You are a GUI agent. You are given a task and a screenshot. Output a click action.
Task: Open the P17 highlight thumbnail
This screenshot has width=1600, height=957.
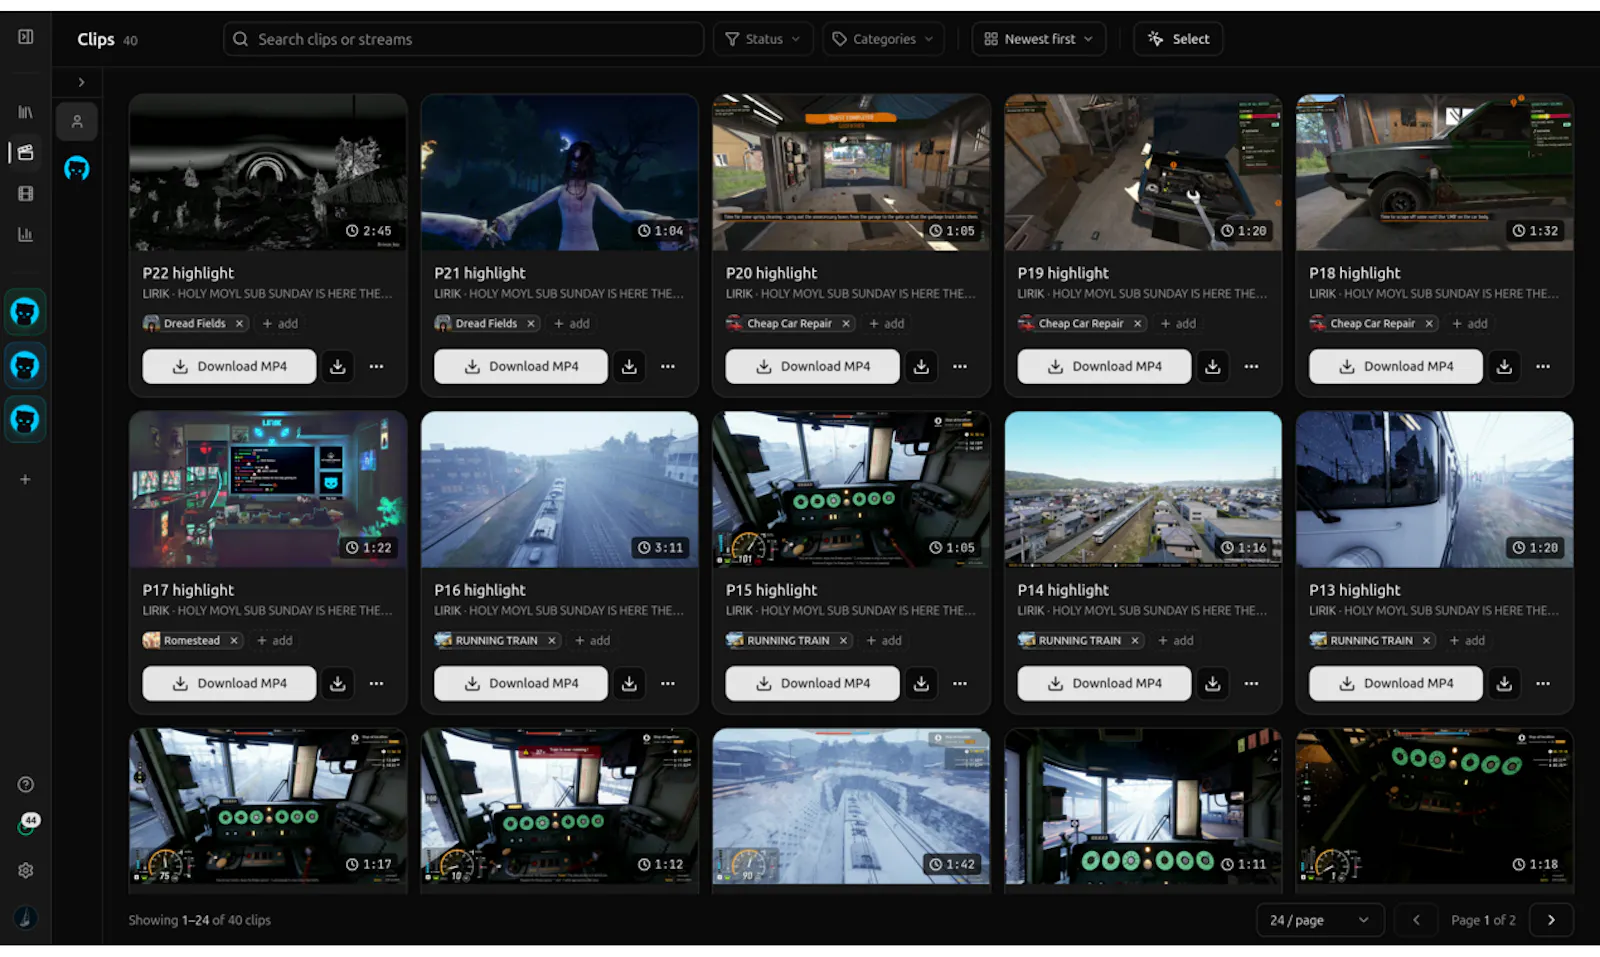point(268,490)
